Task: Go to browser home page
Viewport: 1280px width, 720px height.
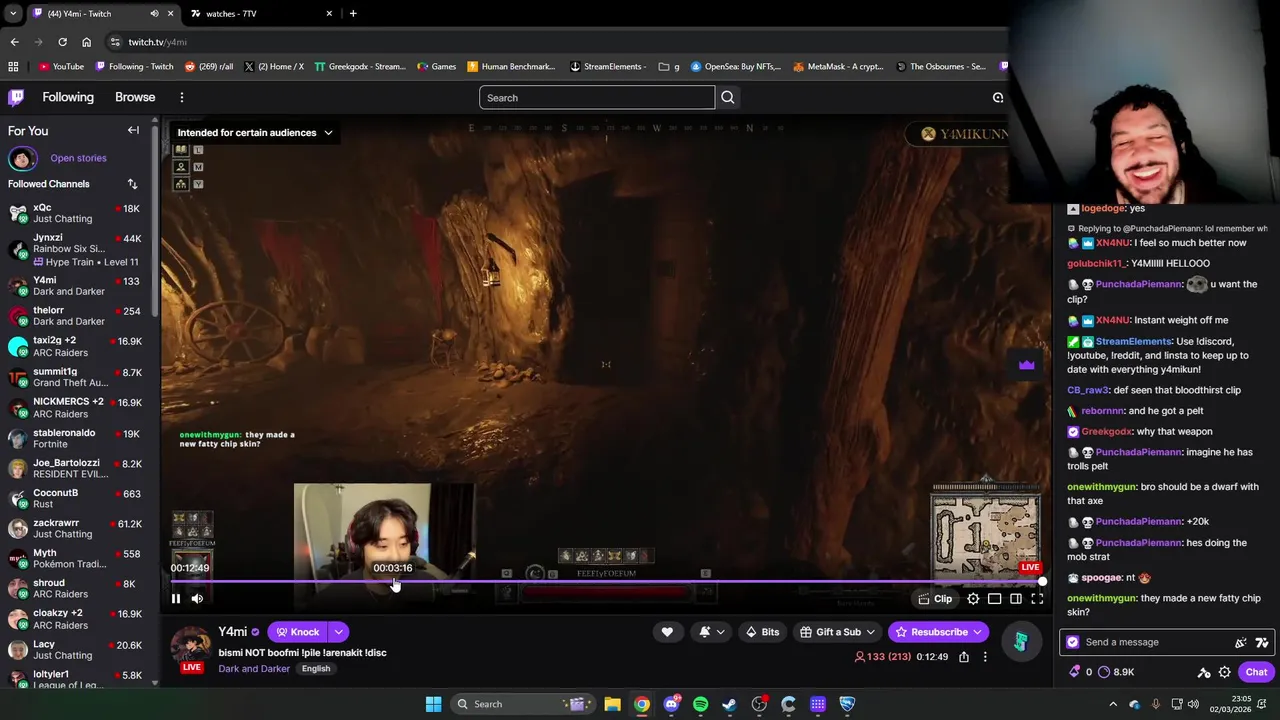Action: coord(86,42)
